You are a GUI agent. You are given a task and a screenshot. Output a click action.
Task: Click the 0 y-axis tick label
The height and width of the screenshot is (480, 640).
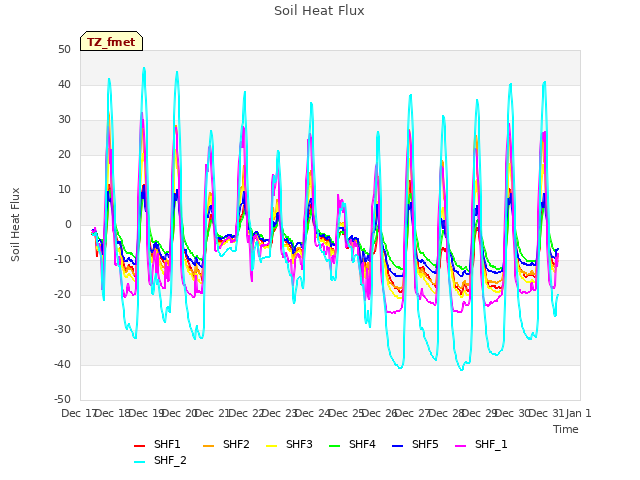point(68,225)
